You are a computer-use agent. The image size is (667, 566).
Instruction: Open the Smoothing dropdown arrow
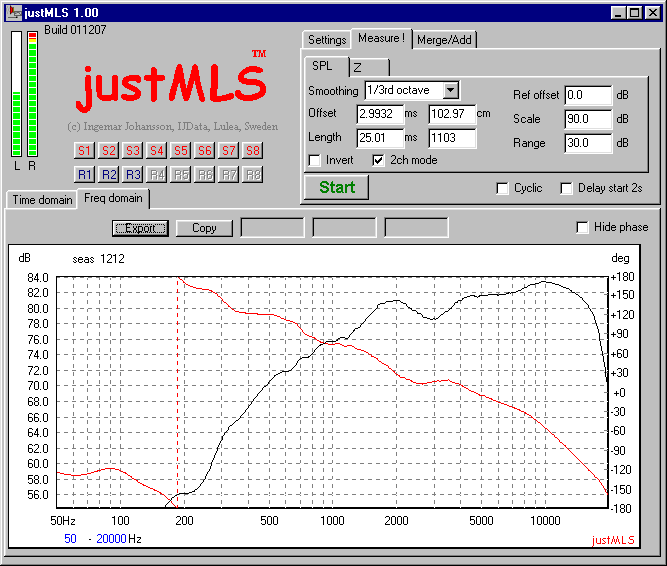click(x=450, y=91)
